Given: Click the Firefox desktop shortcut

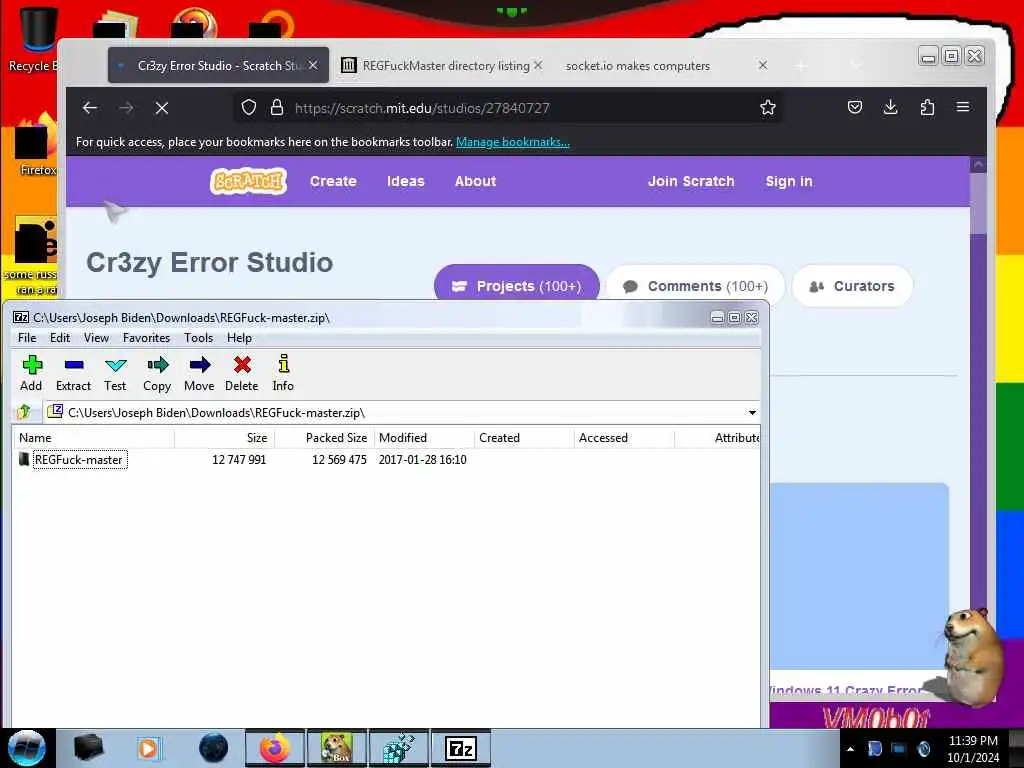Looking at the screenshot, I should tap(34, 147).
